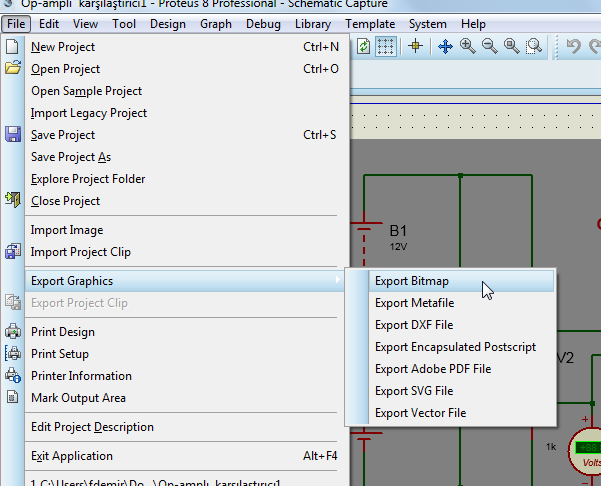The image size is (601, 486).
Task: Click the Open Project folder icon
Action: coord(13,67)
